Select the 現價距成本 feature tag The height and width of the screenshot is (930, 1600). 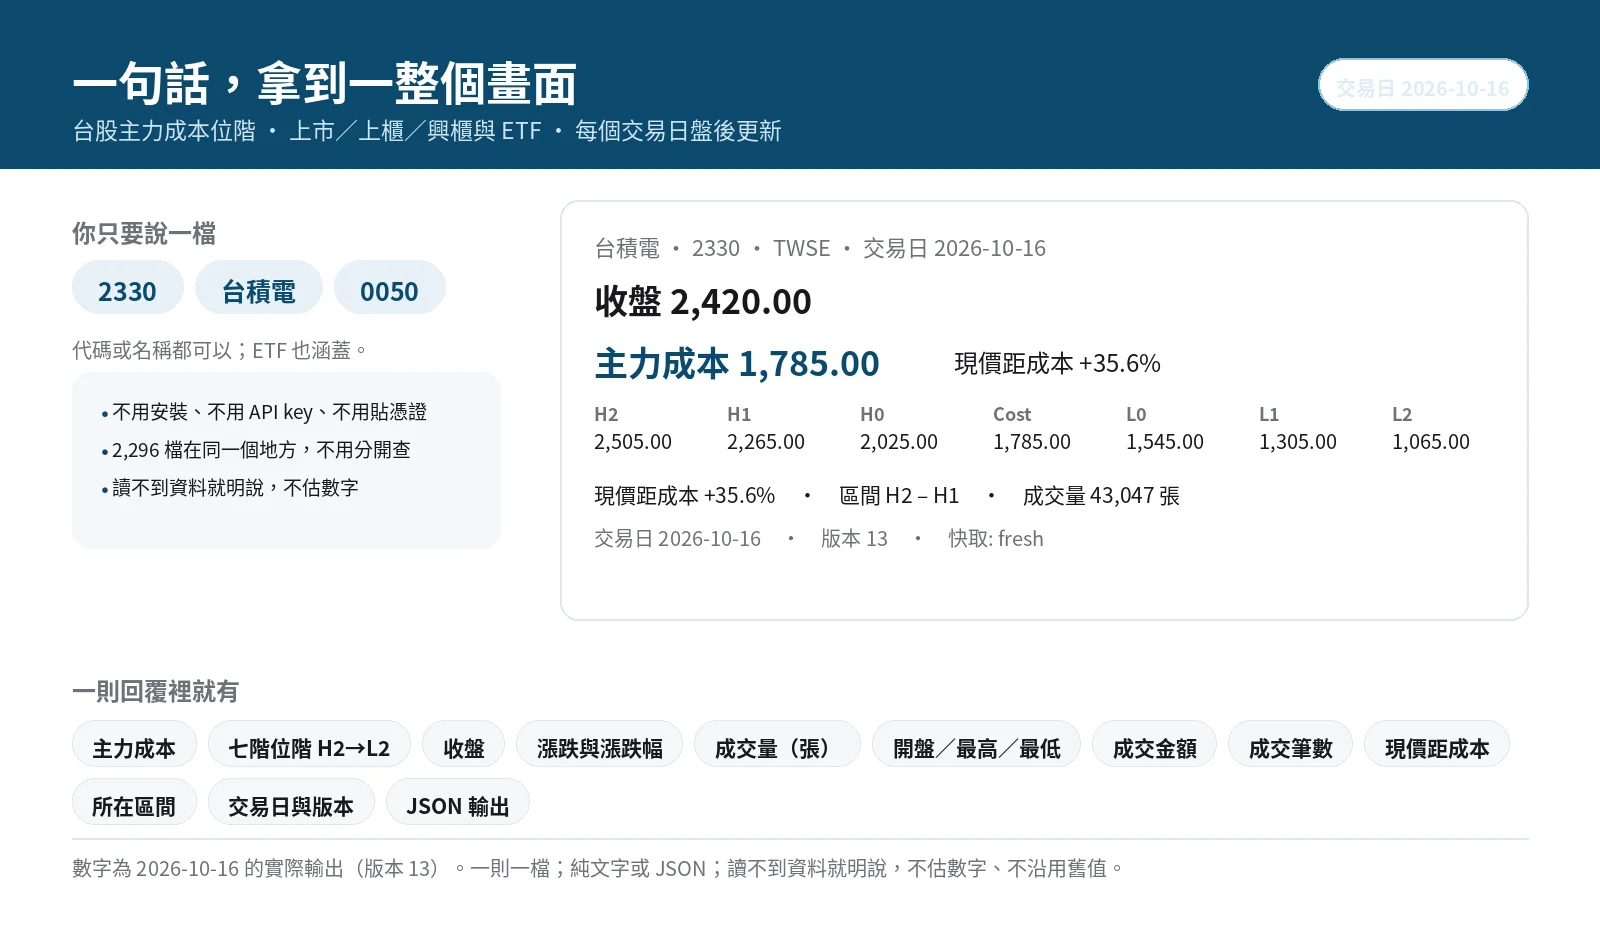[1437, 744]
